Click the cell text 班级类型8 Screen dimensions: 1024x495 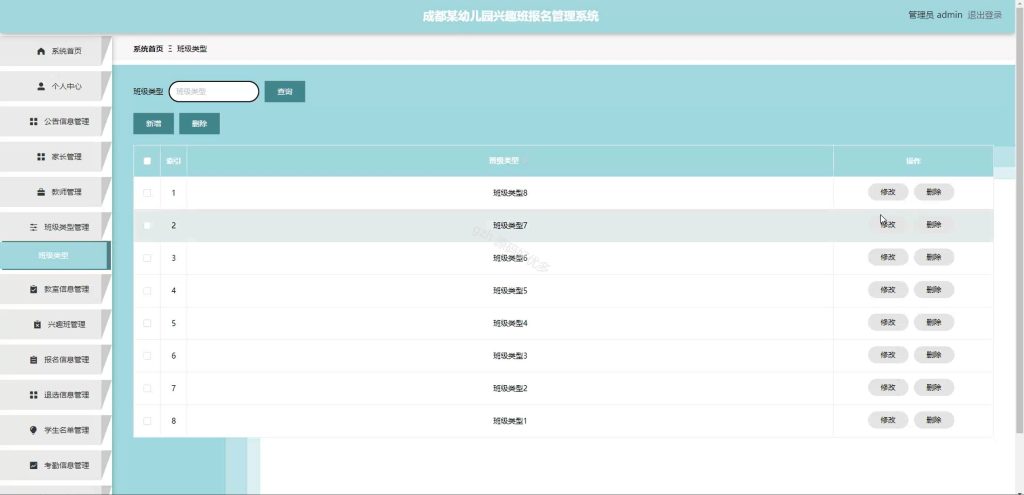pyautogui.click(x=510, y=193)
